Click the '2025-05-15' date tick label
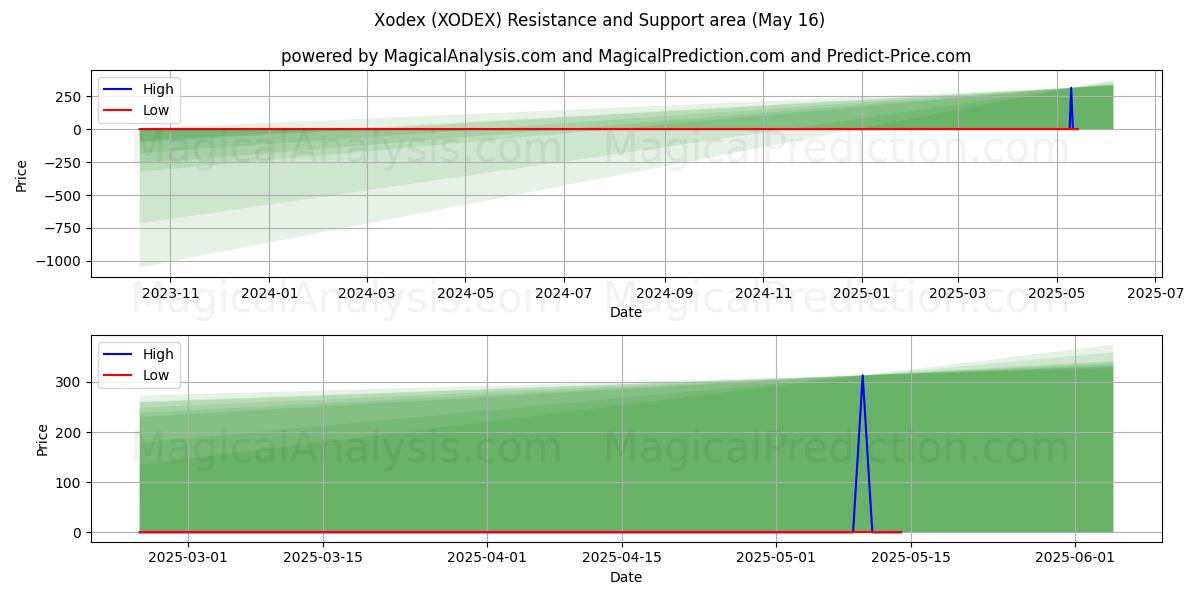The width and height of the screenshot is (1200, 600). click(911, 558)
